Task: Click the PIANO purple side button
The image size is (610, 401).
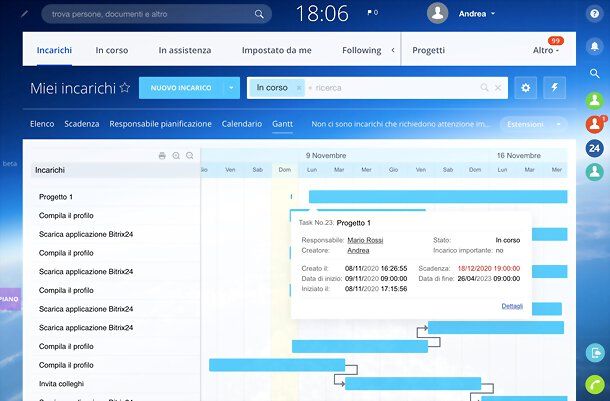Action: pos(10,299)
